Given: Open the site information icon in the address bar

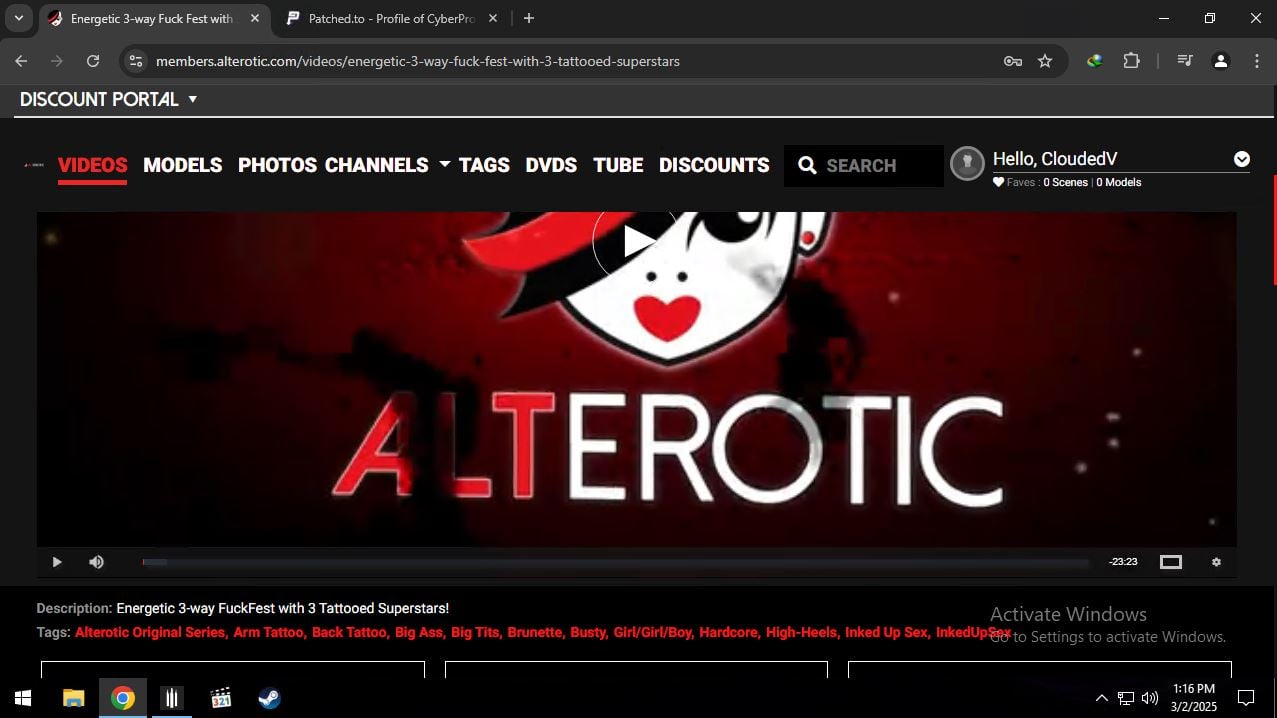Looking at the screenshot, I should click(x=137, y=61).
